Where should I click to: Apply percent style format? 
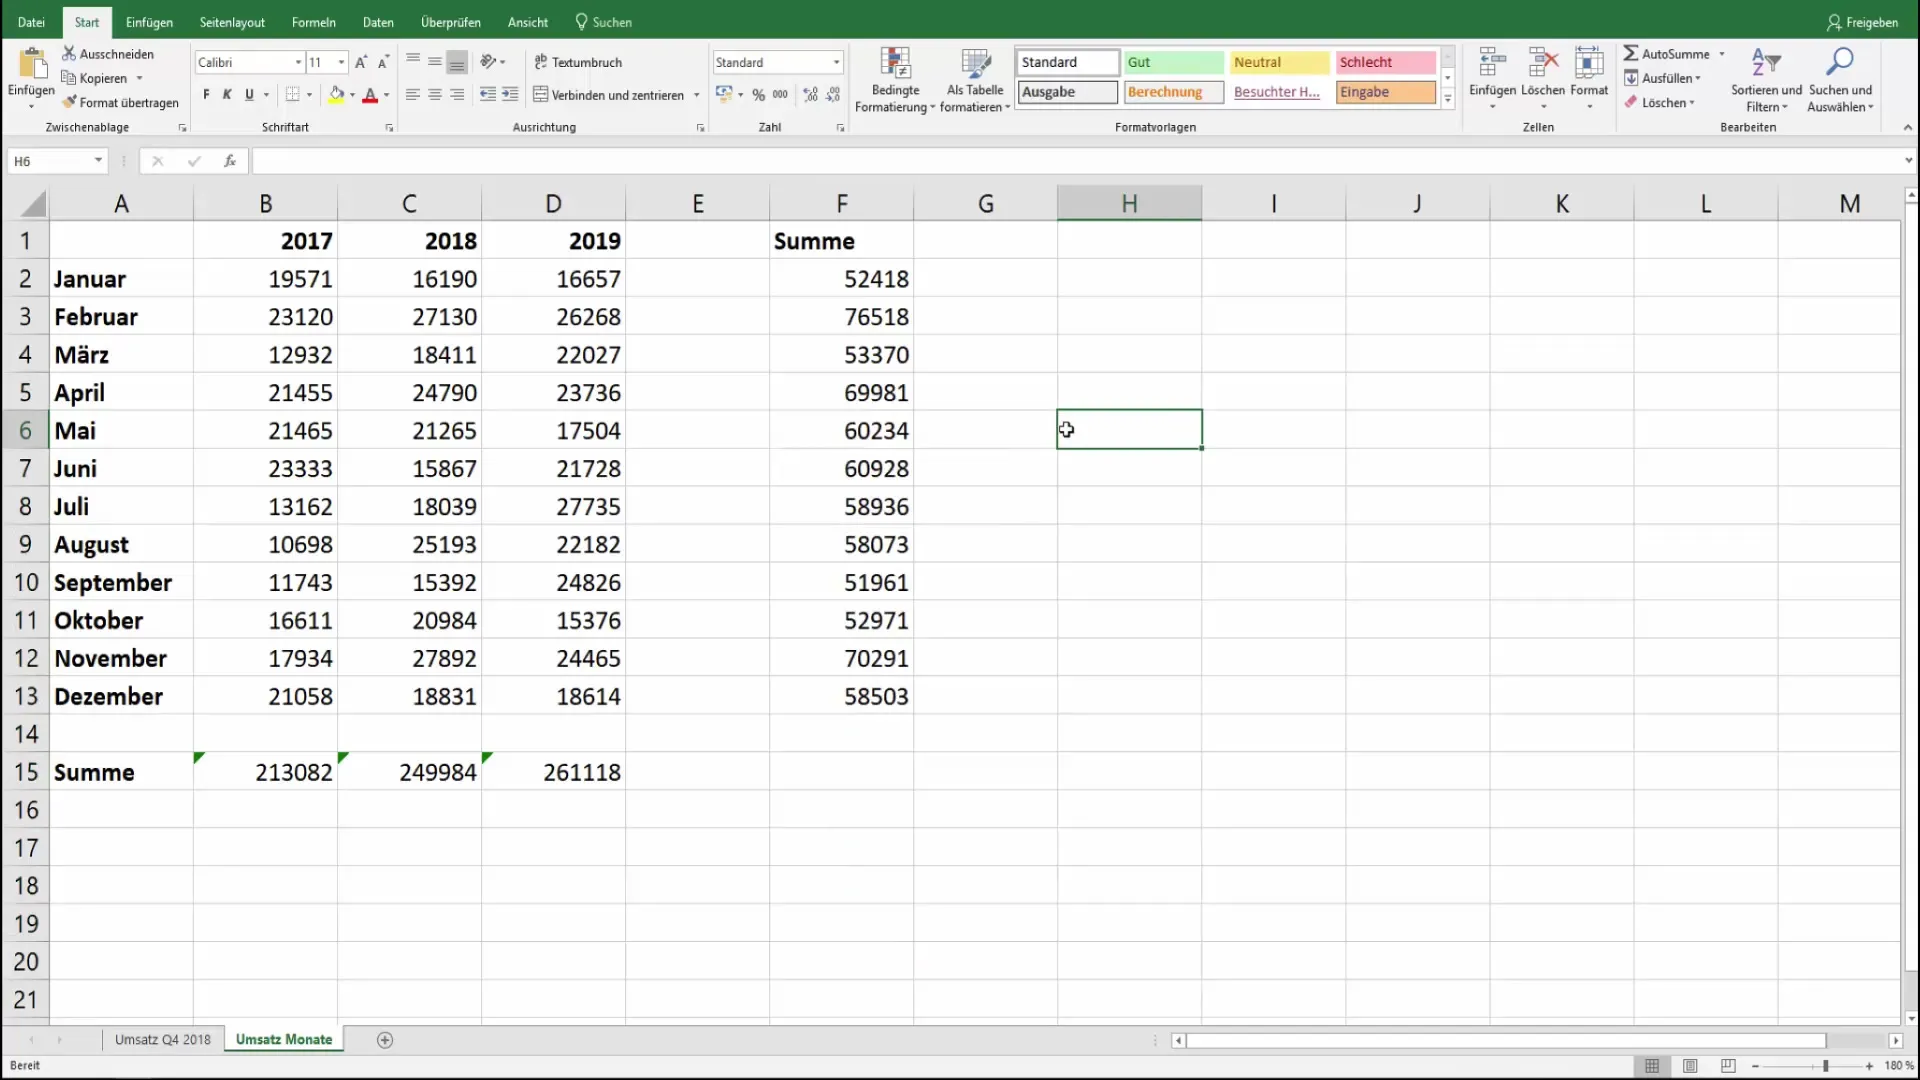coord(759,95)
